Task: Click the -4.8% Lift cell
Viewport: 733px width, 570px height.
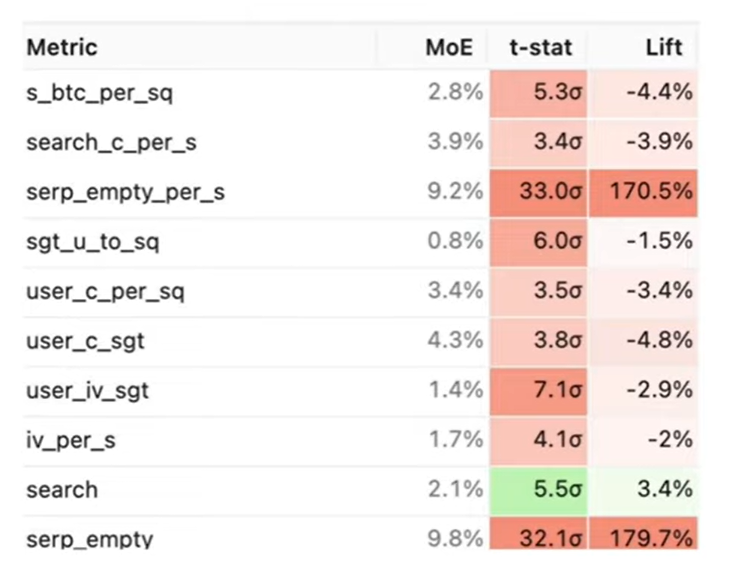Action: click(x=644, y=341)
